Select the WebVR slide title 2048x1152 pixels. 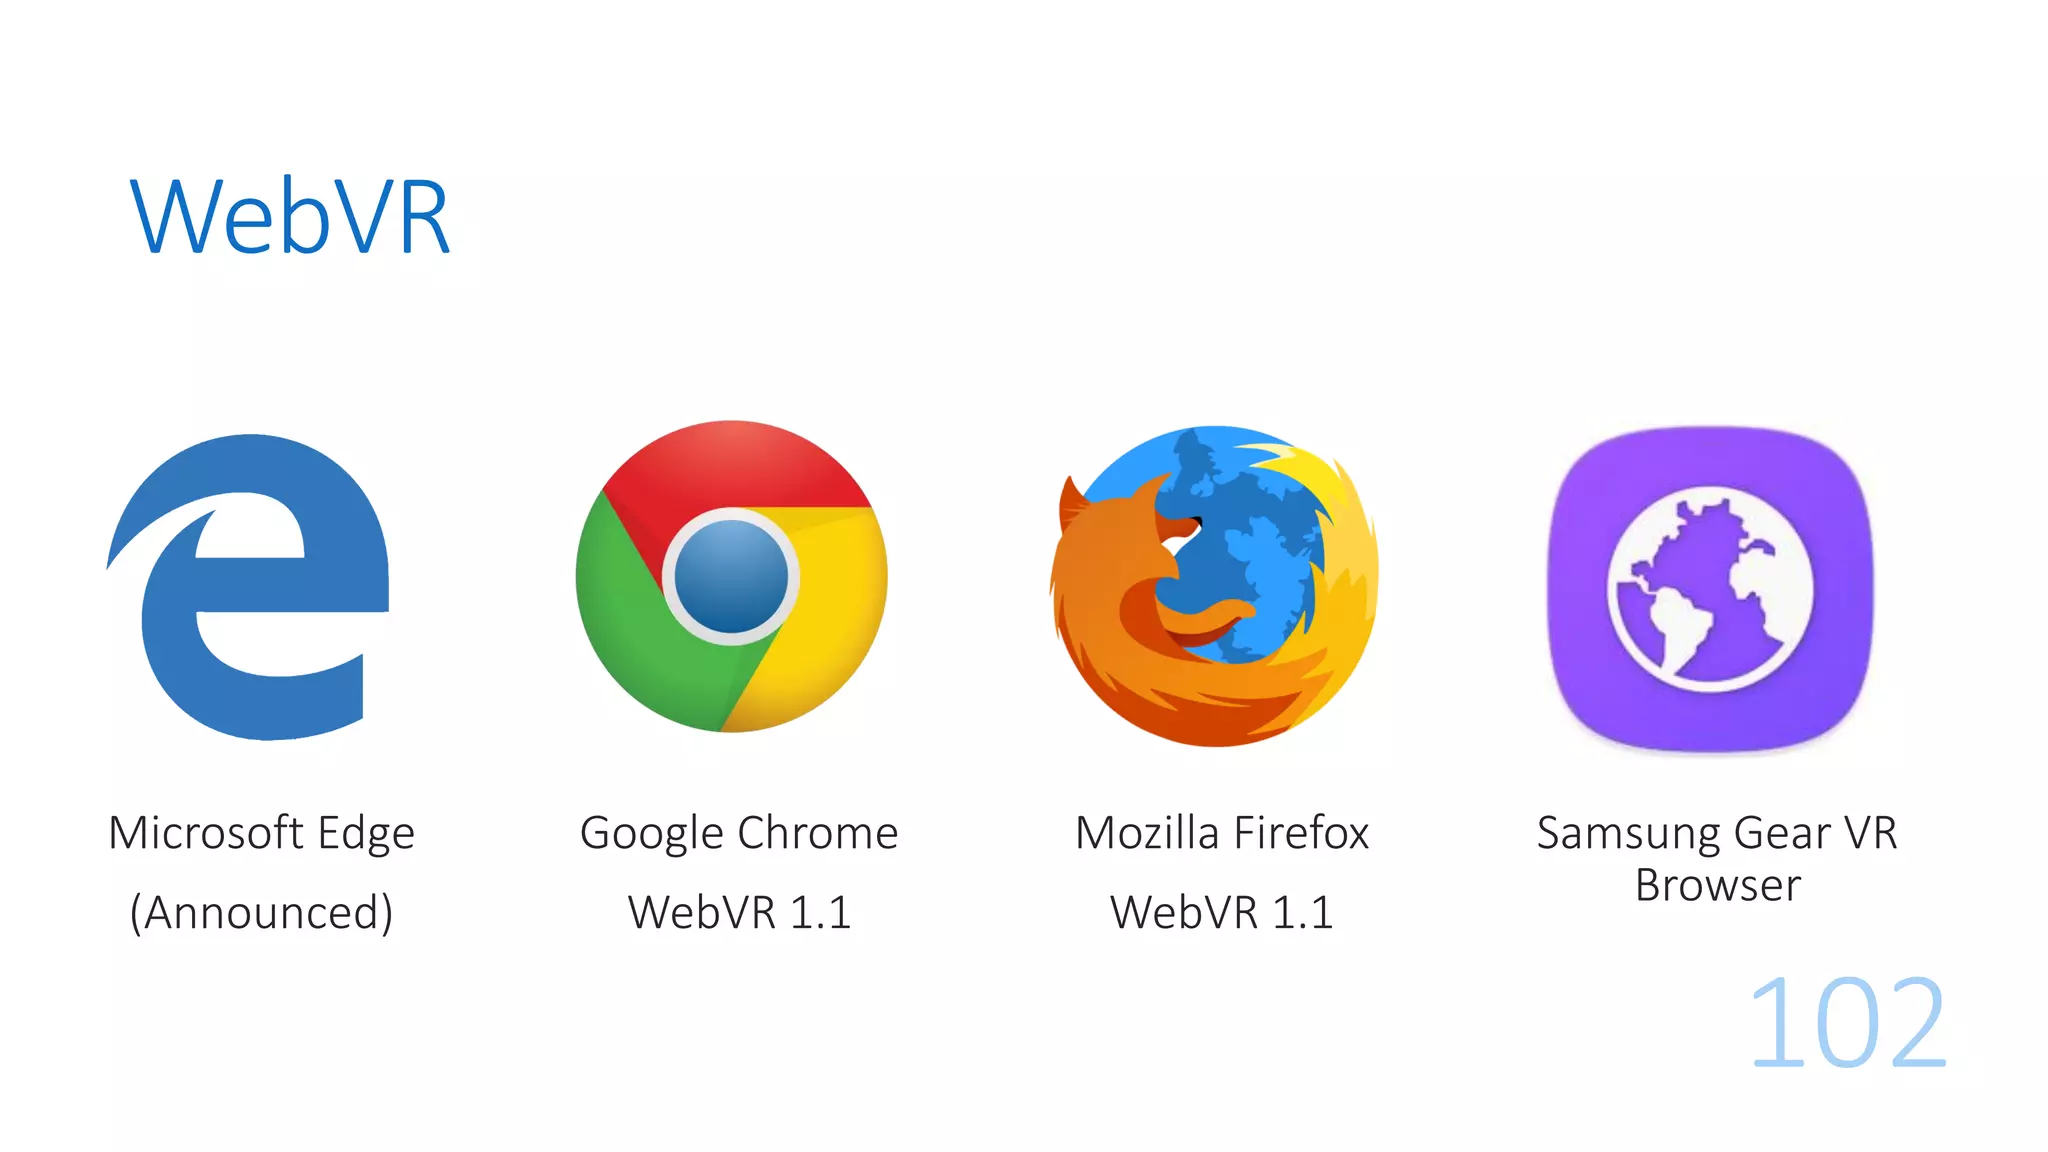point(290,217)
